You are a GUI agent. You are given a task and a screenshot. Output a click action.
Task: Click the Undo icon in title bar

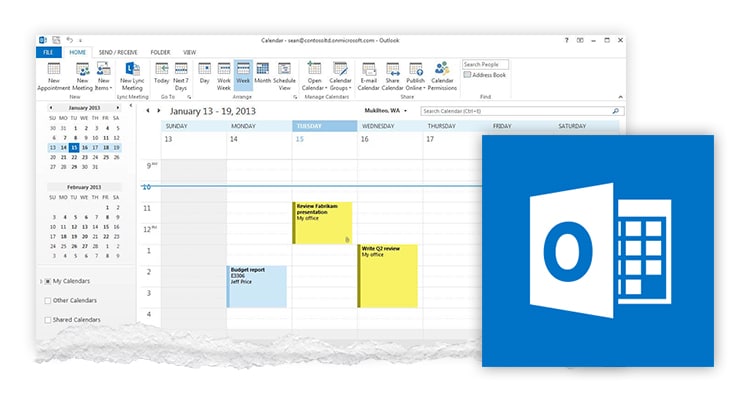click(x=70, y=40)
